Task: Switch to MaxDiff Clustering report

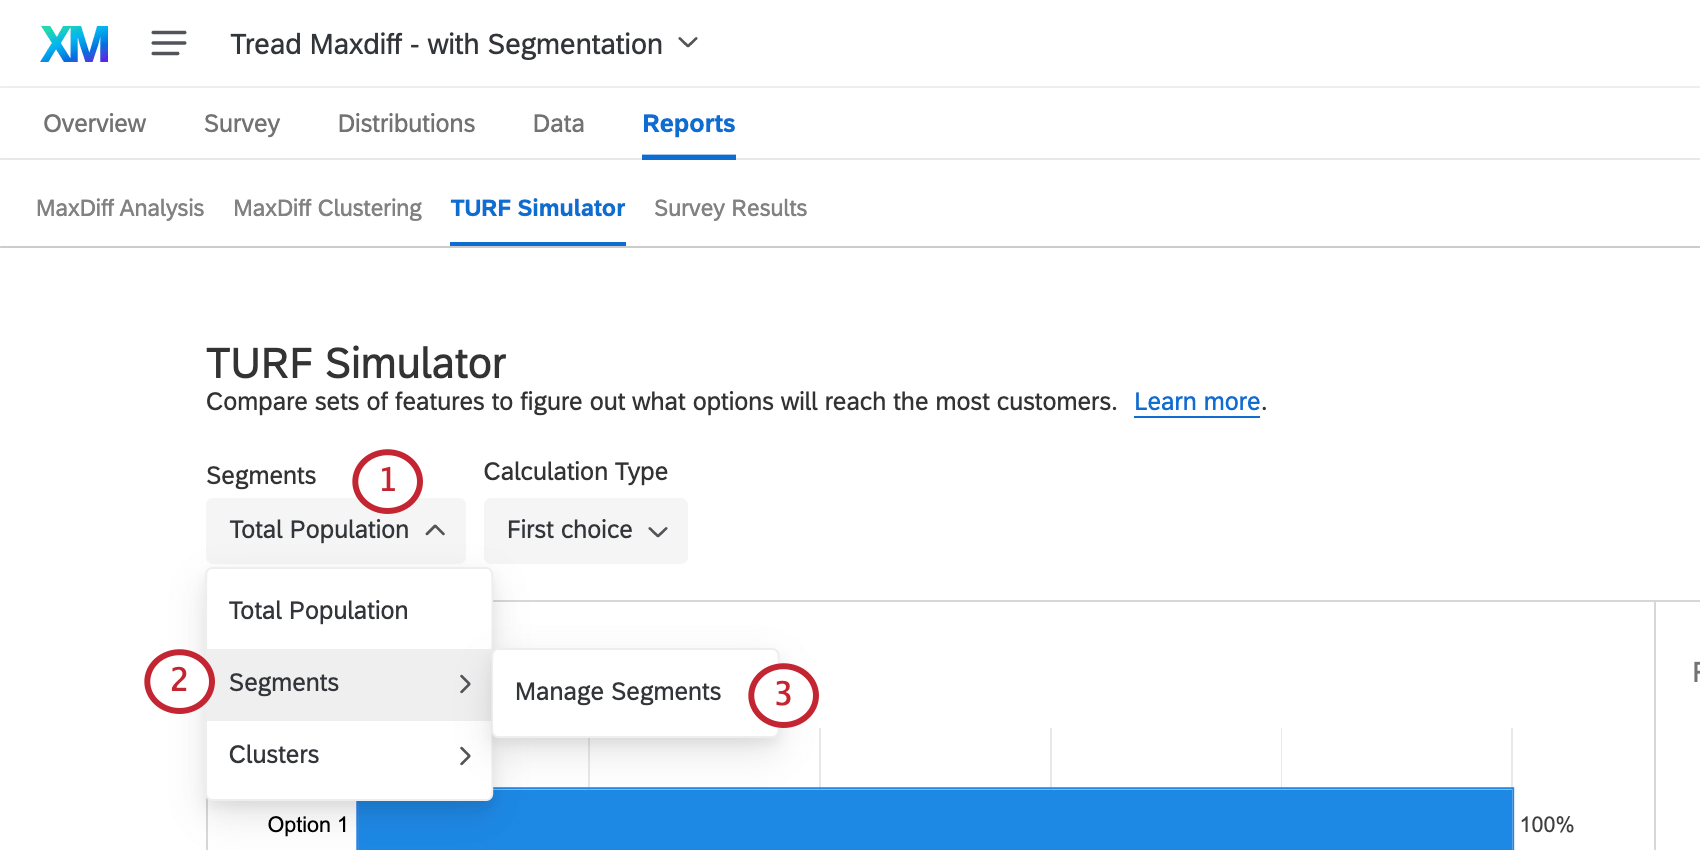Action: (x=327, y=208)
